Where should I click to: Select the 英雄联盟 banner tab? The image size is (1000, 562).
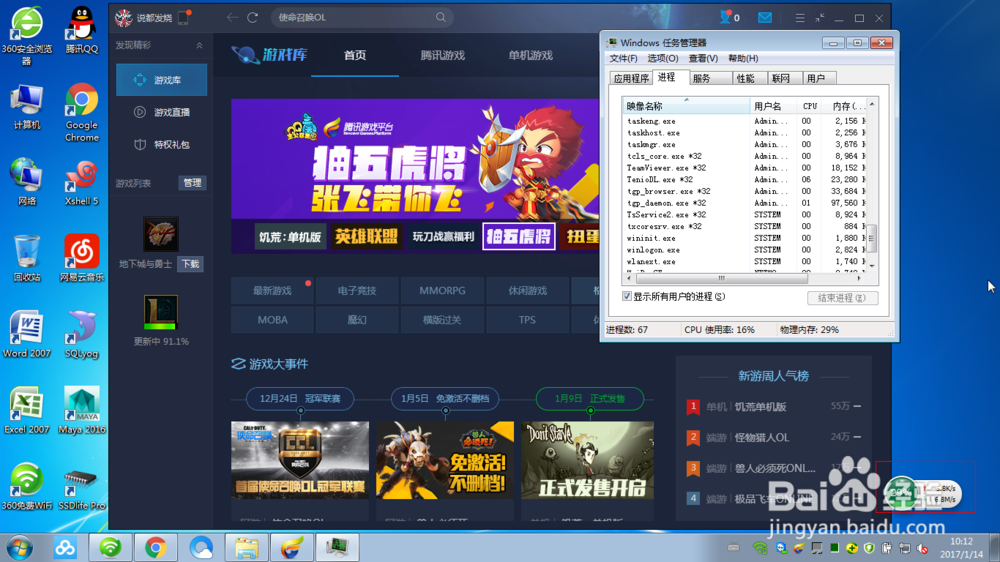pos(366,237)
